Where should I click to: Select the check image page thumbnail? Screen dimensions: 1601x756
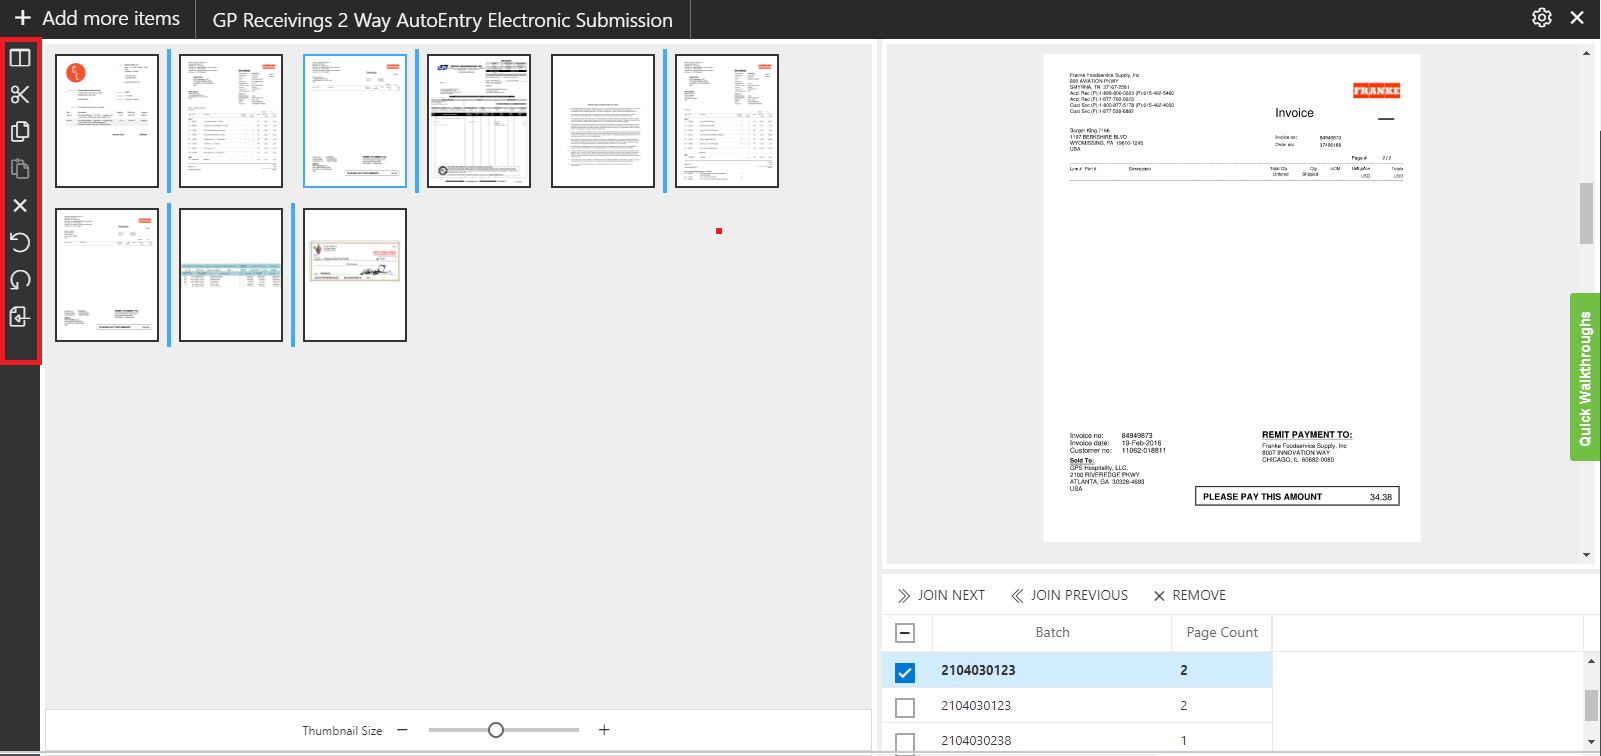coord(355,274)
